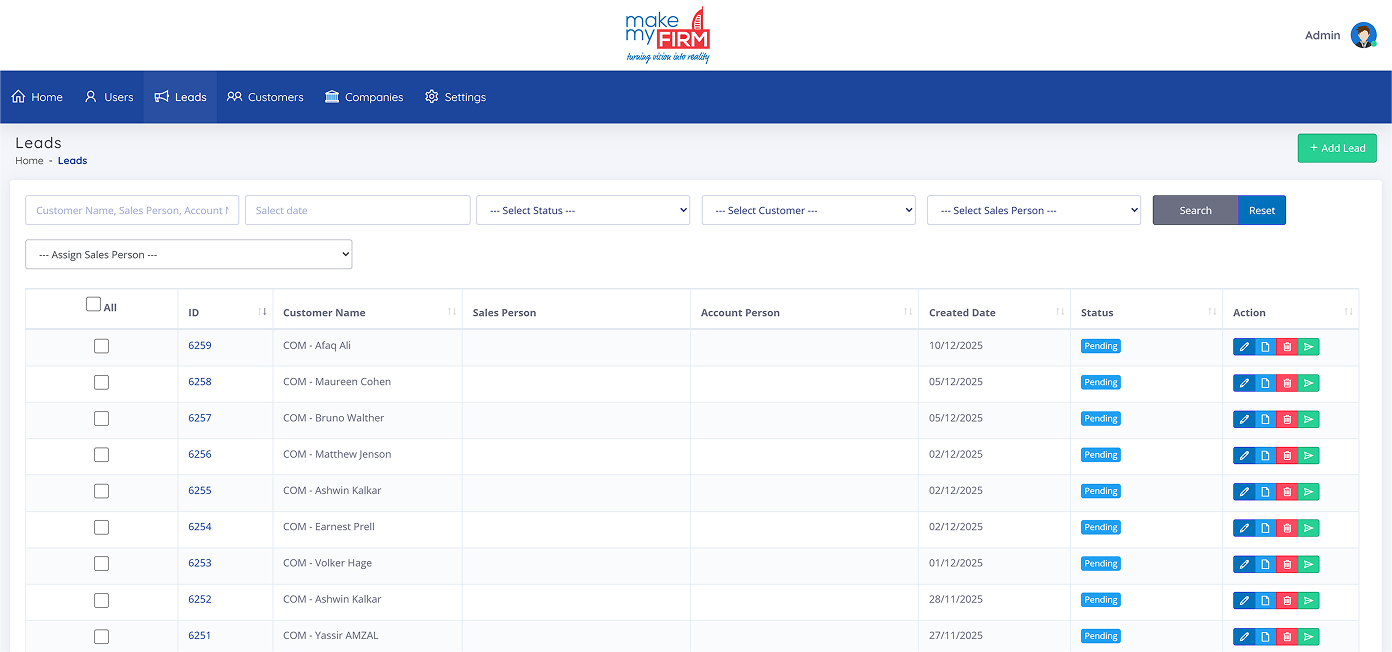
Task: Click the Admin avatar picture
Action: pos(1364,34)
